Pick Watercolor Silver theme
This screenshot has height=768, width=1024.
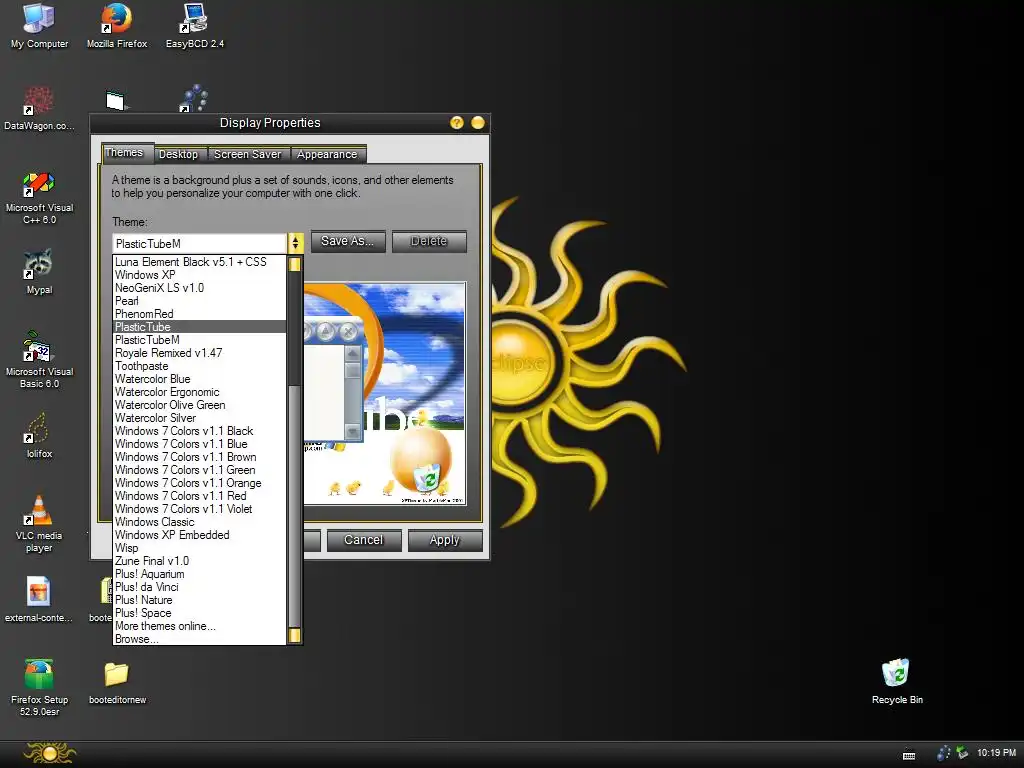pyautogui.click(x=199, y=418)
